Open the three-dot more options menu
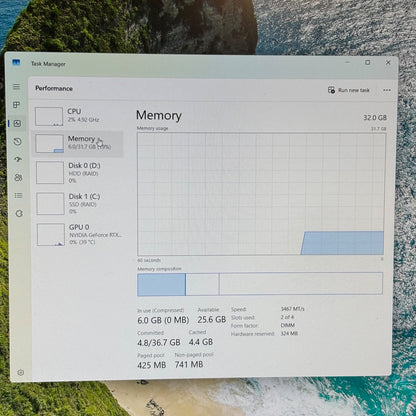Viewport: 416px width, 416px height. pos(387,90)
